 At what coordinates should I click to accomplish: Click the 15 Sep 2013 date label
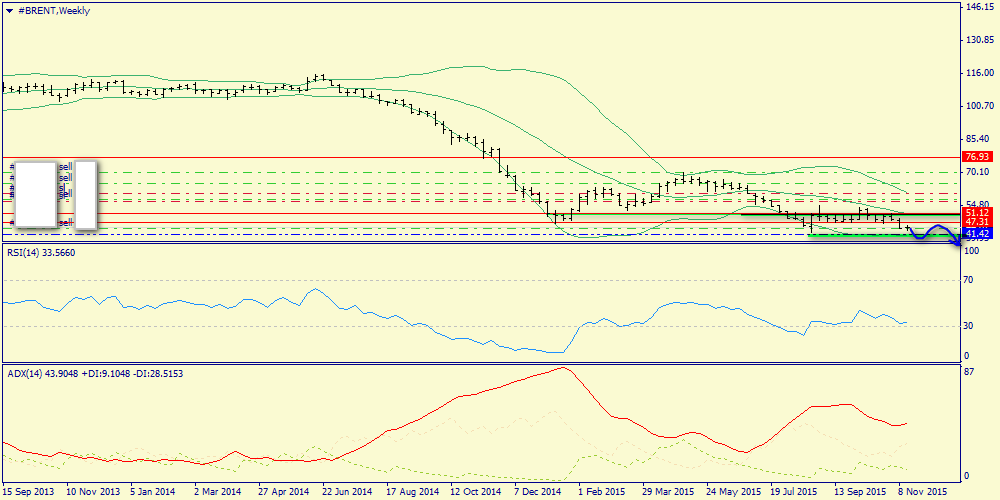27,492
